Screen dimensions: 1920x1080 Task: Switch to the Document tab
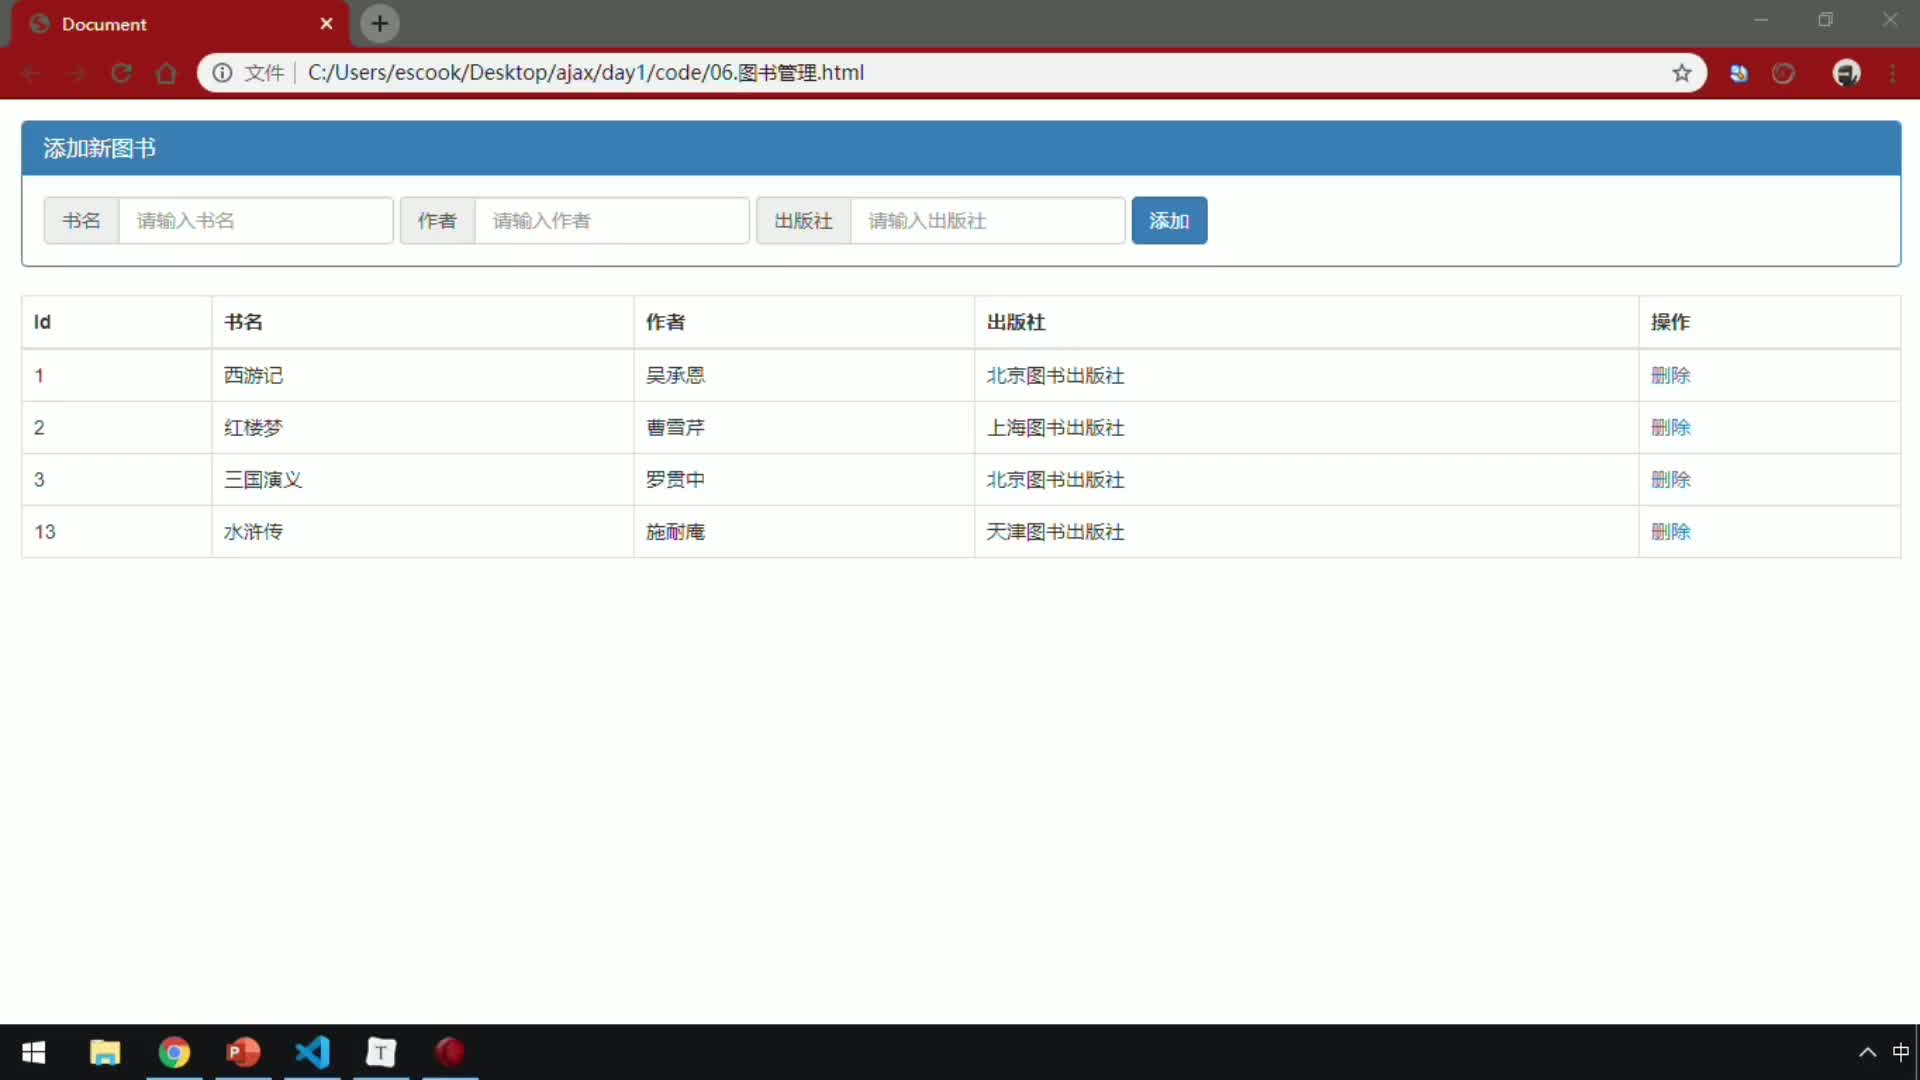pos(180,24)
